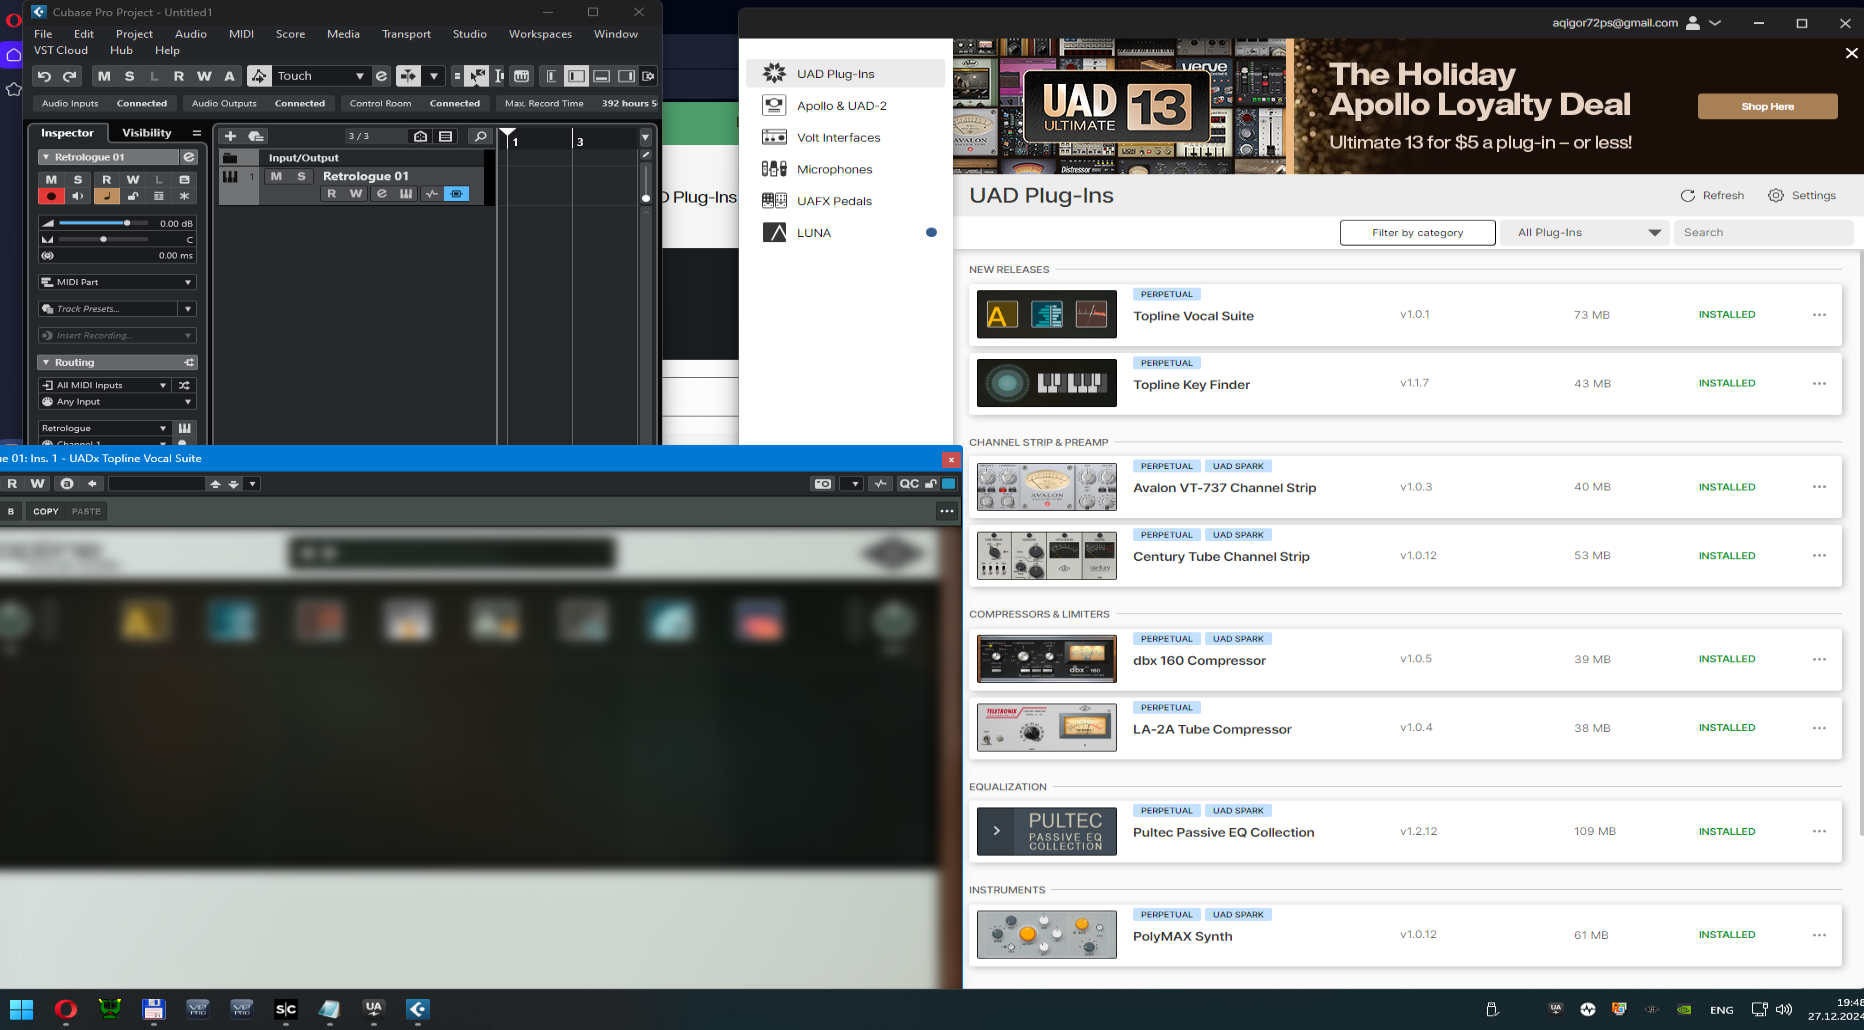Image resolution: width=1864 pixels, height=1030 pixels.
Task: Switch to the Visibility tab
Action: pos(147,133)
